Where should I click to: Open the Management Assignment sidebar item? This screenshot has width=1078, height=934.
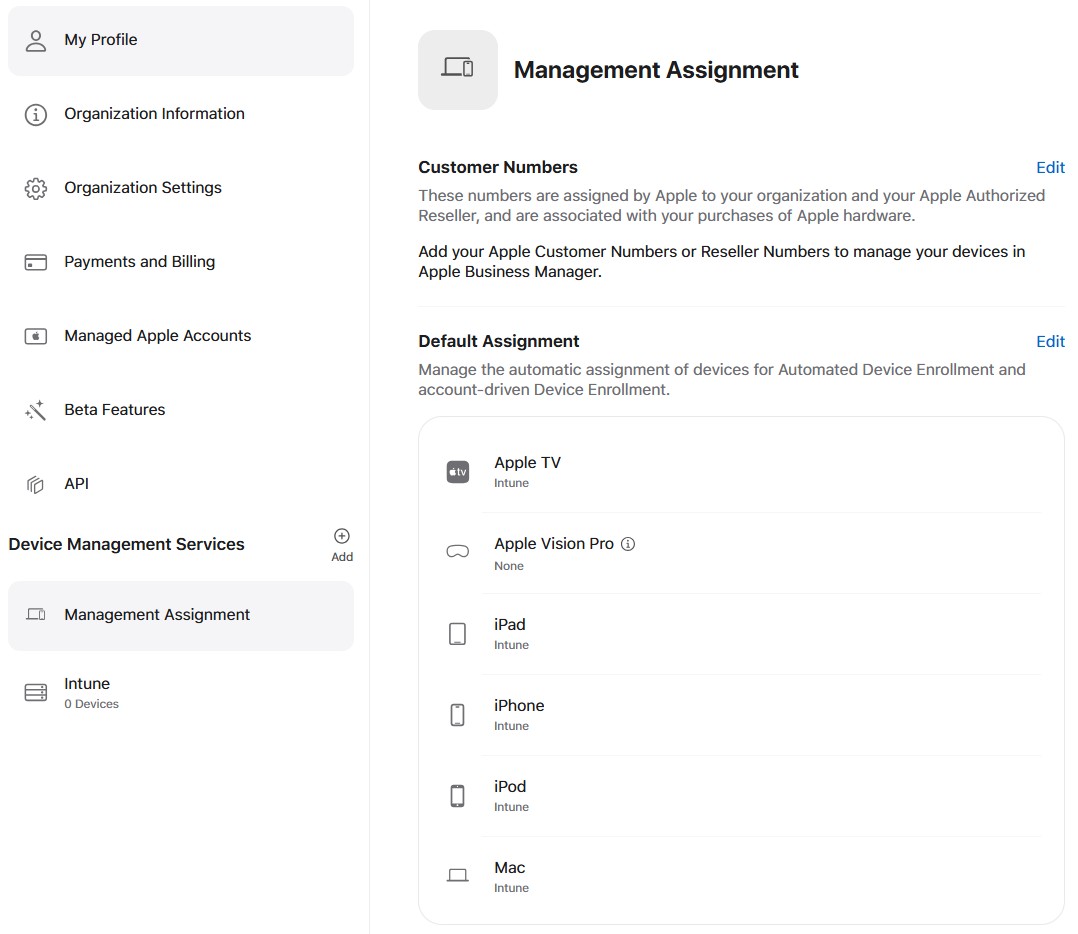pyautogui.click(x=157, y=615)
